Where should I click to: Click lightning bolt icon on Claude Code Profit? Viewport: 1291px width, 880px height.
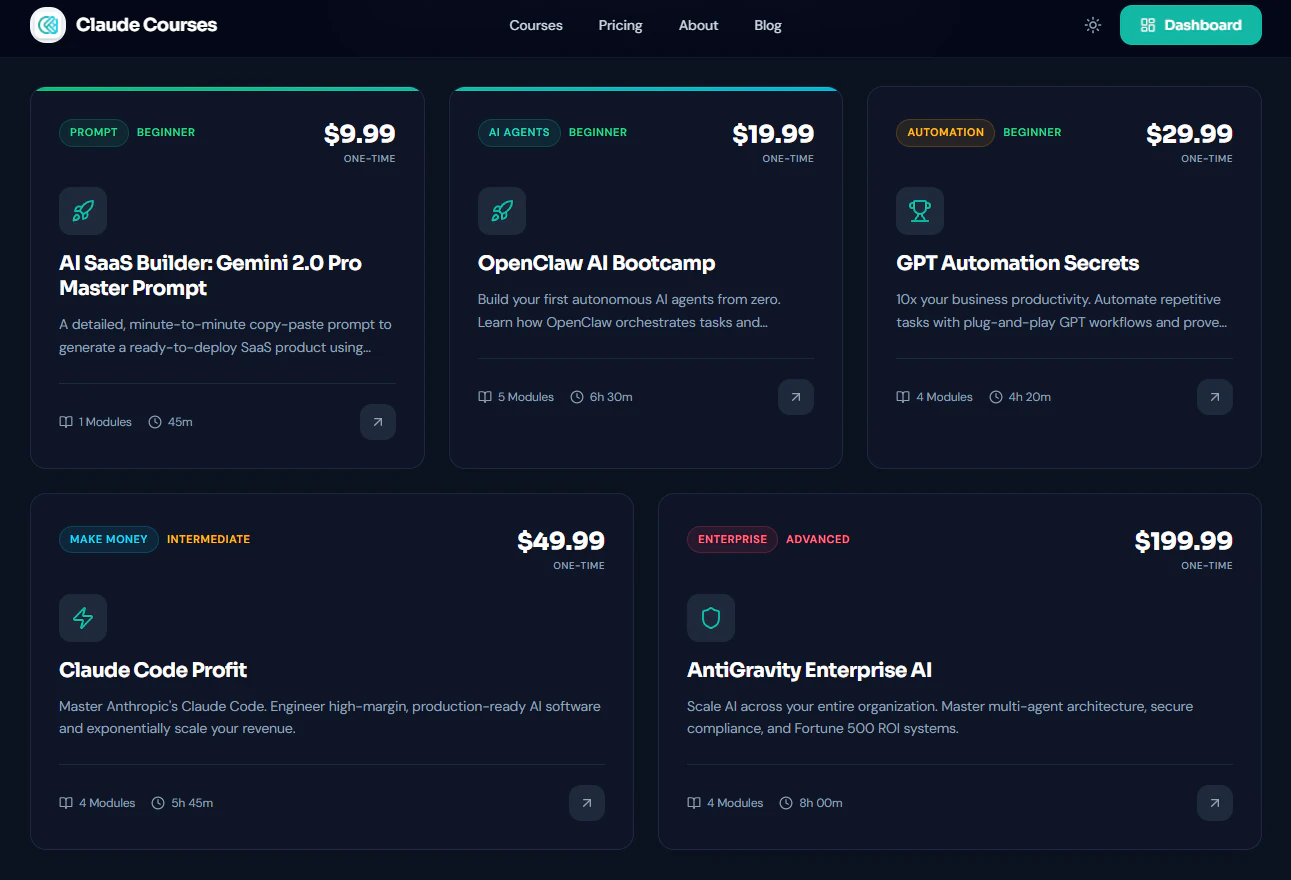click(83, 618)
